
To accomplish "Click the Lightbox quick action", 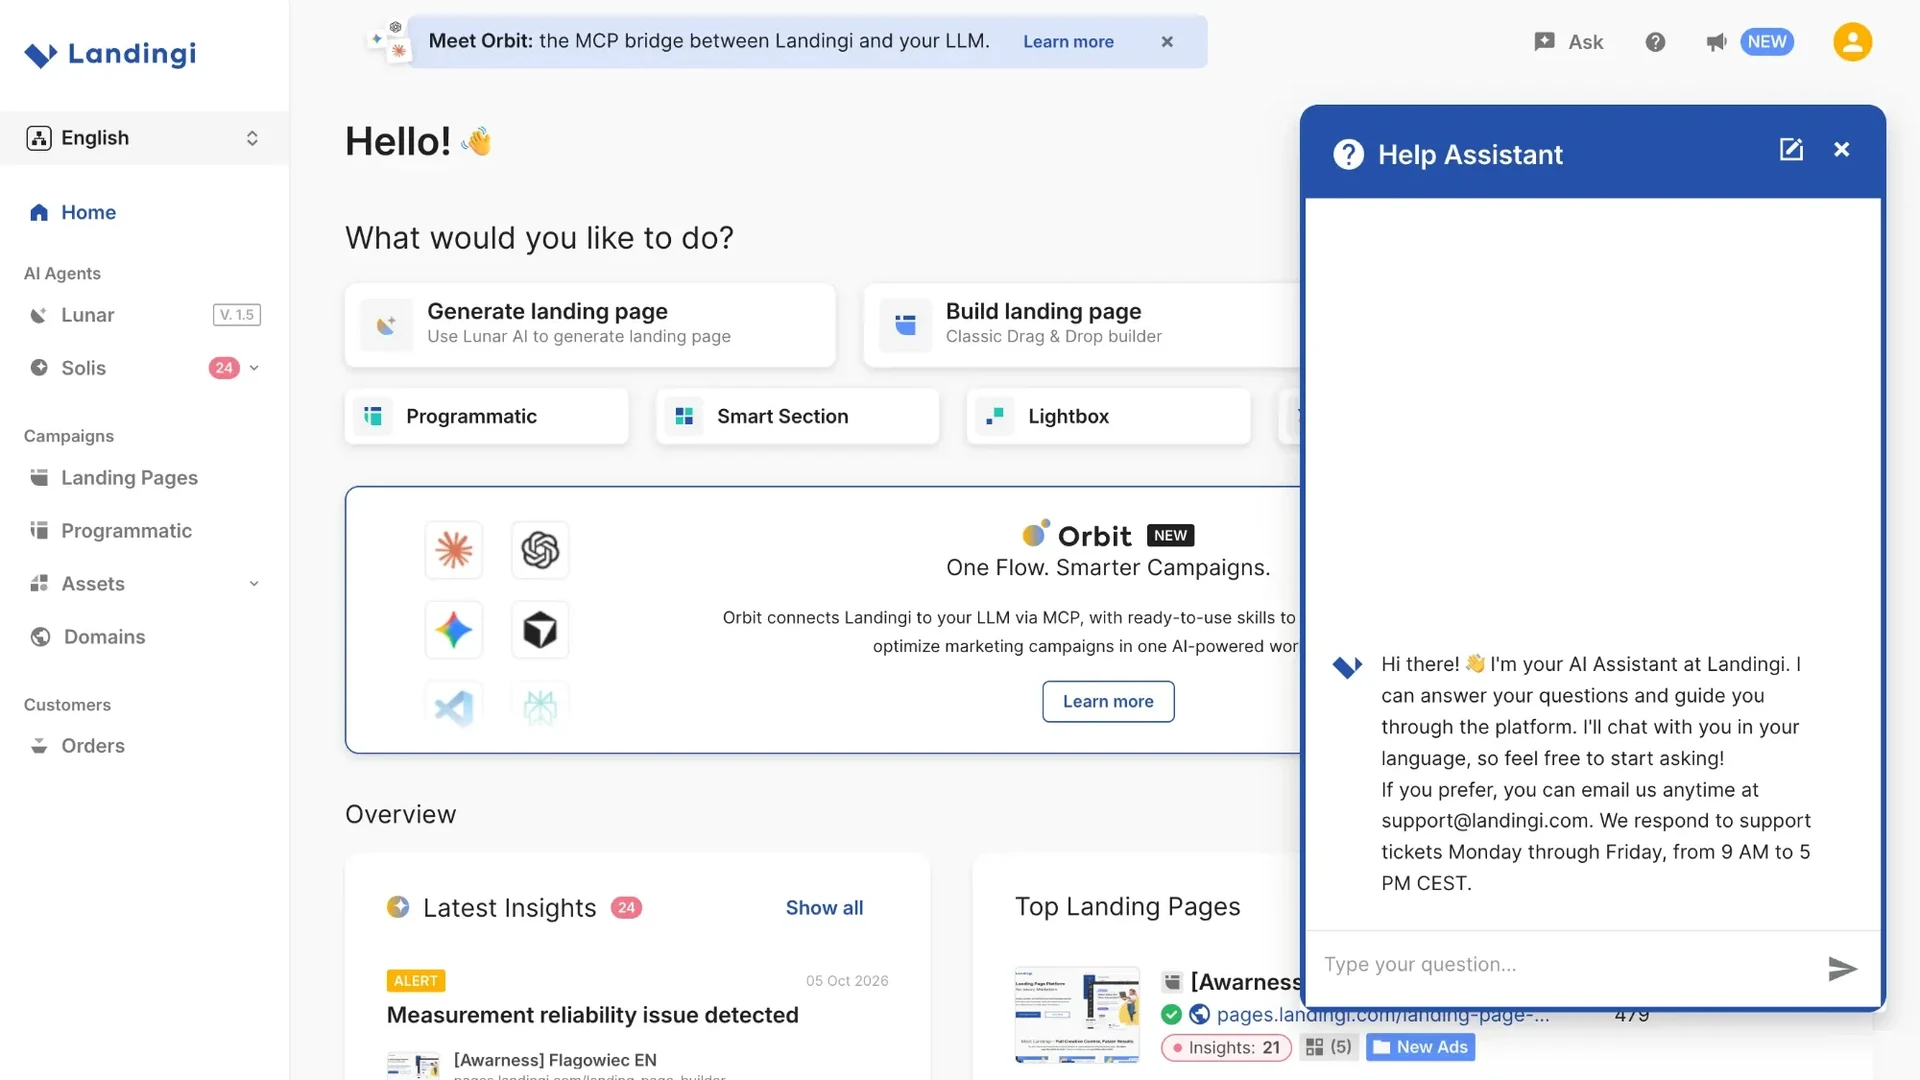I will (1109, 416).
